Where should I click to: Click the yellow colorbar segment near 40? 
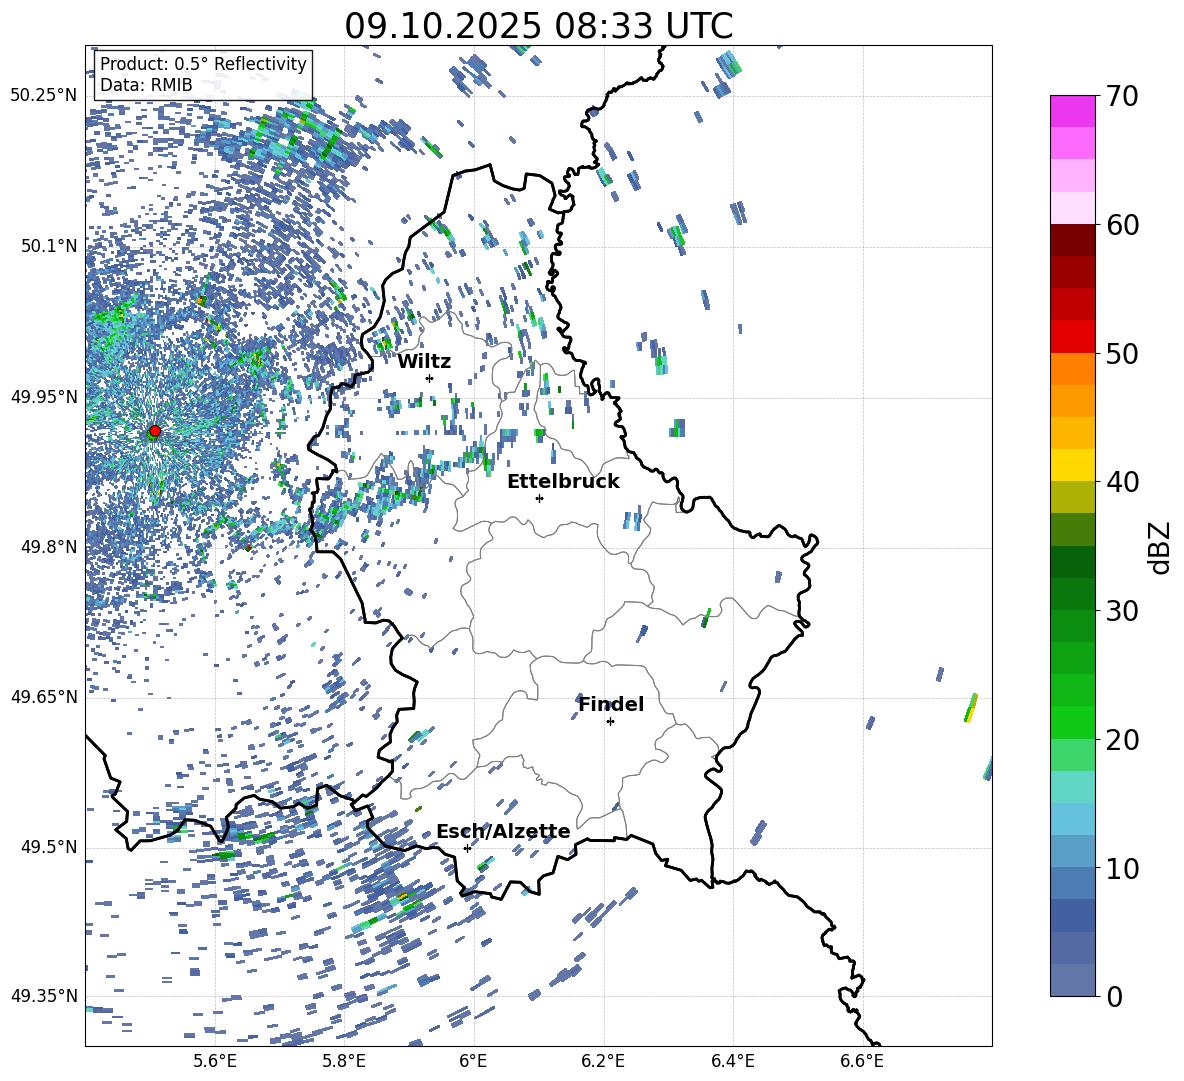[x=1073, y=465]
